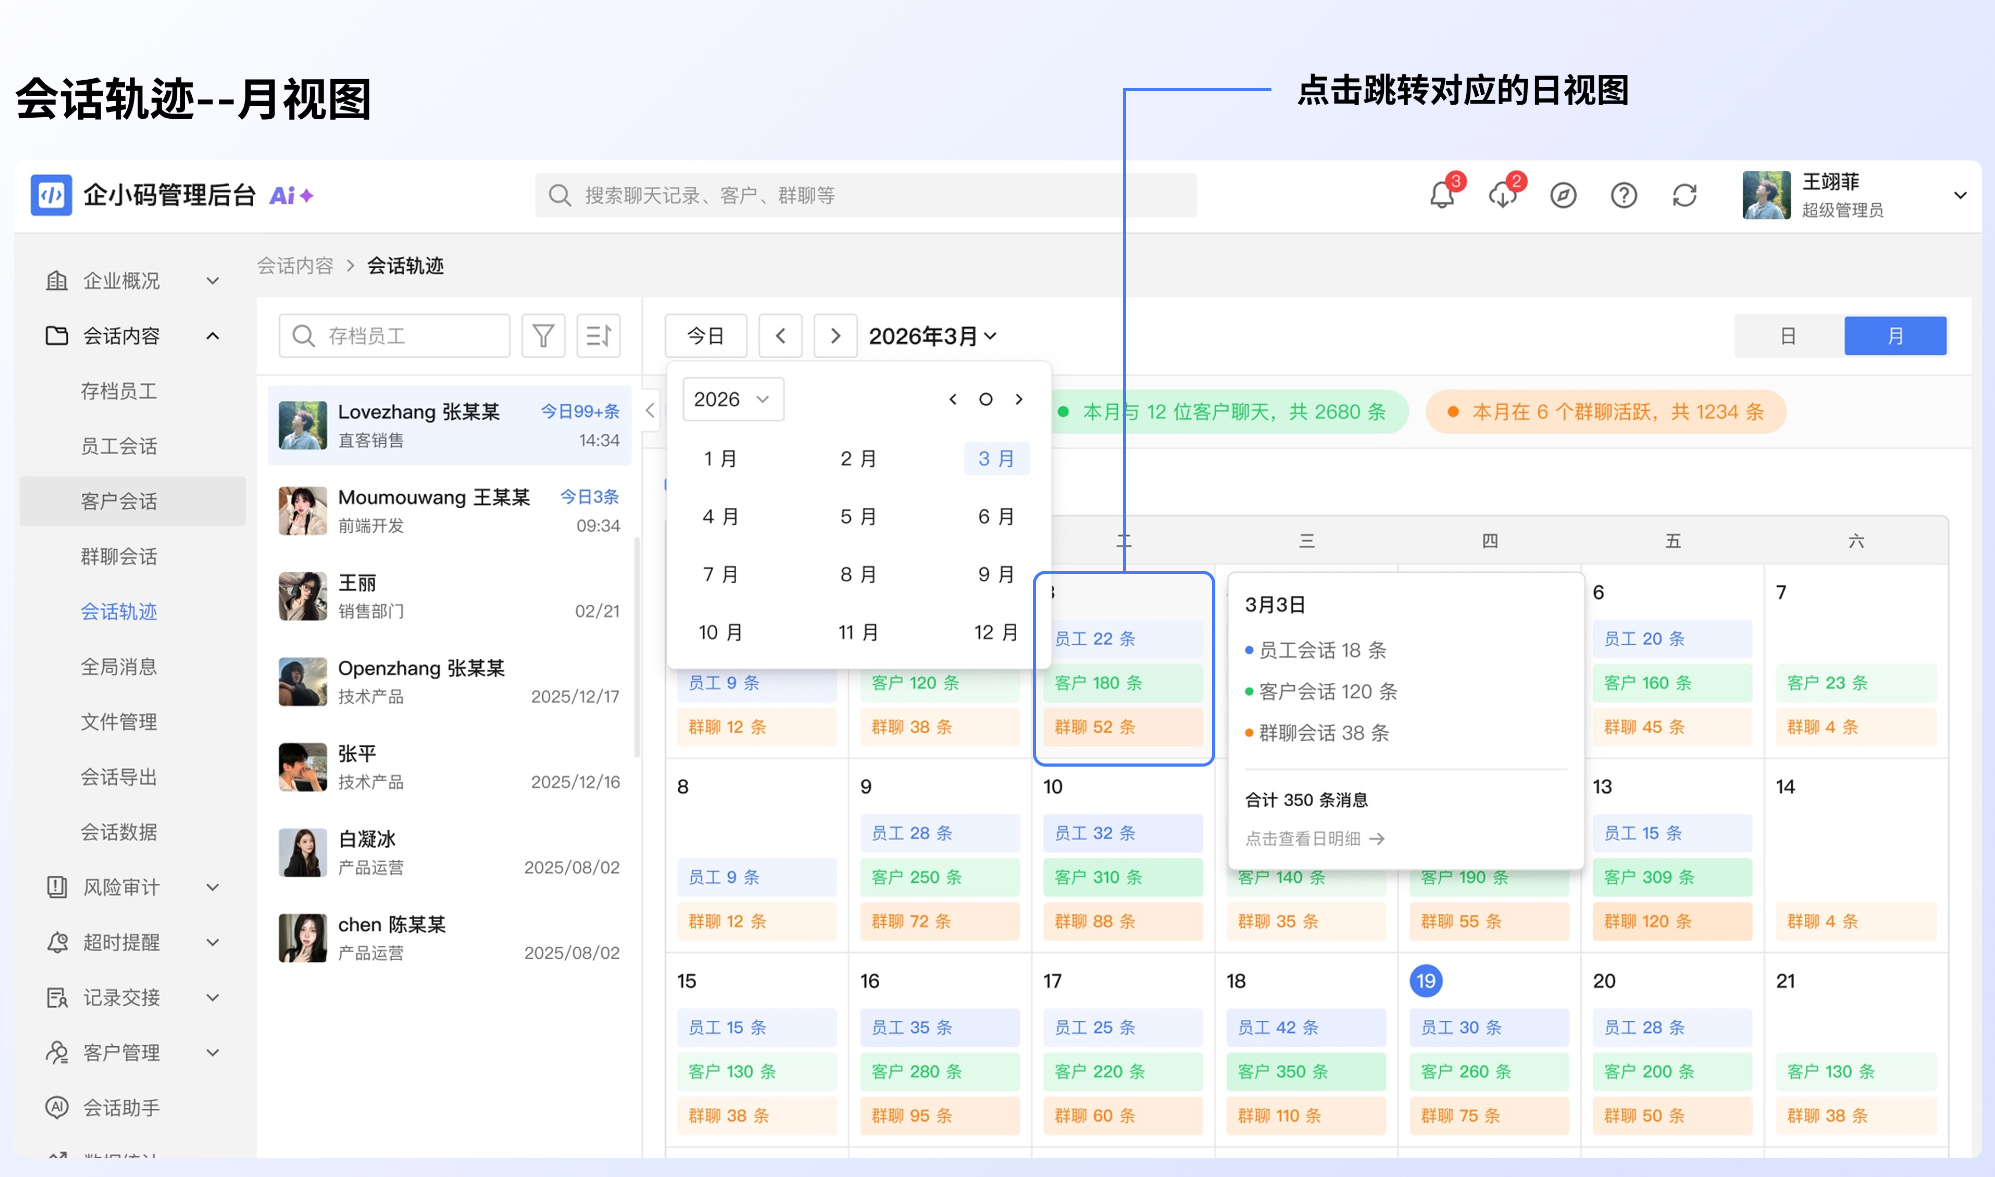
Task: Expand 企业概况 menu chevron
Action: pos(212,281)
